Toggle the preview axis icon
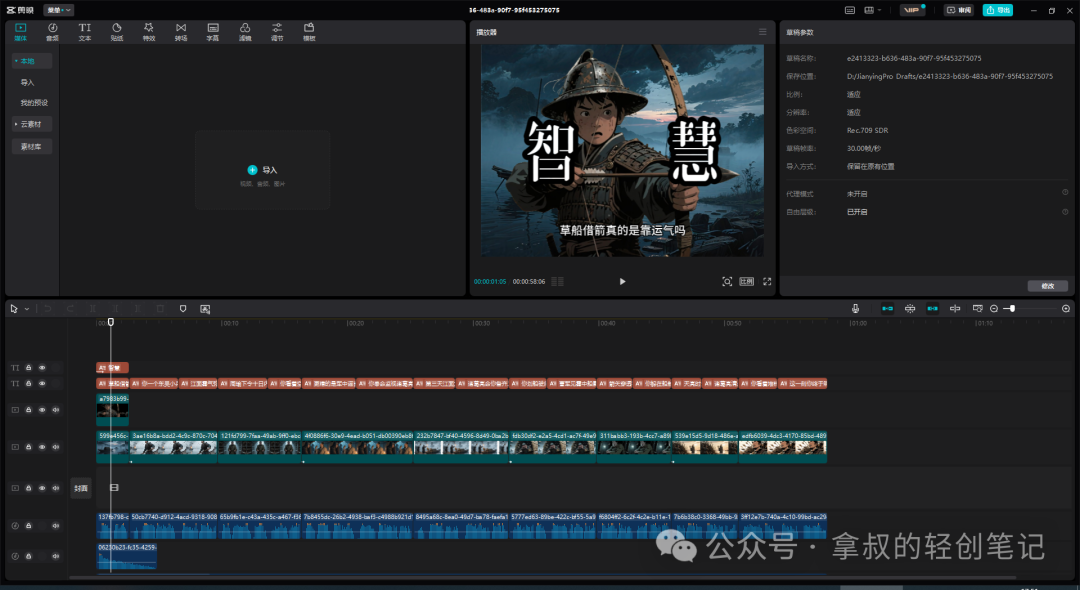1080x590 pixels. [955, 308]
